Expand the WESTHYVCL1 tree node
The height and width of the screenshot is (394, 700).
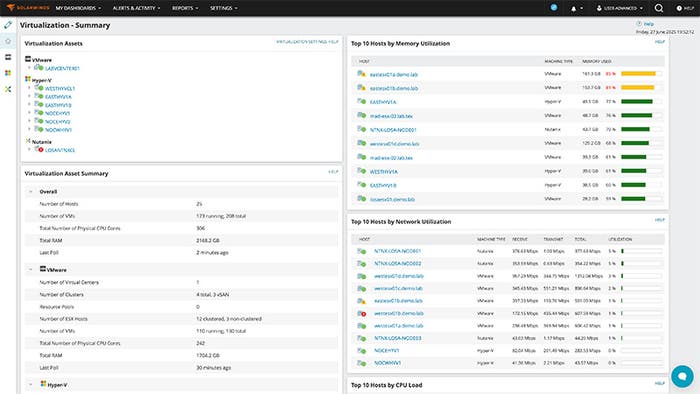click(29, 88)
